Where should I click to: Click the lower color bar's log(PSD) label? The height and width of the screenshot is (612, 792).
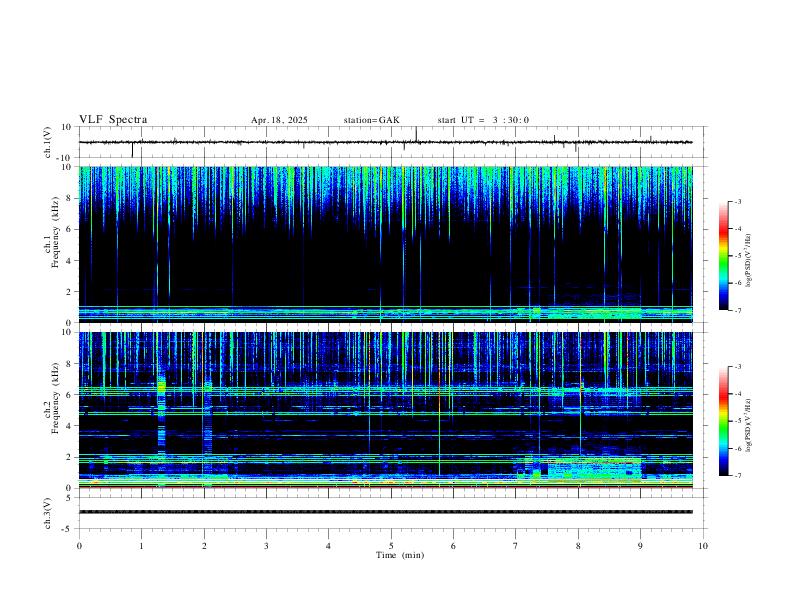[749, 425]
